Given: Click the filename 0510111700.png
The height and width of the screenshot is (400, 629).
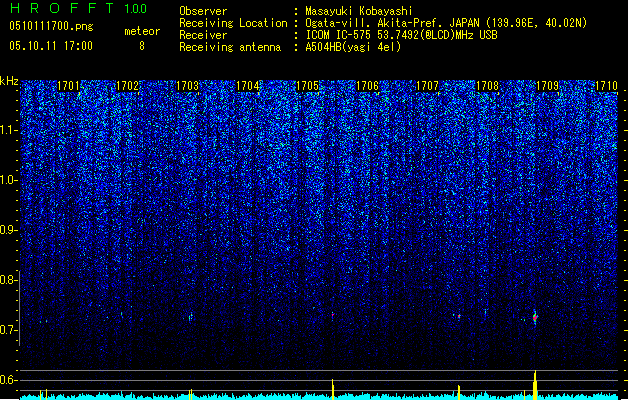Looking at the screenshot, I should (x=51, y=26).
